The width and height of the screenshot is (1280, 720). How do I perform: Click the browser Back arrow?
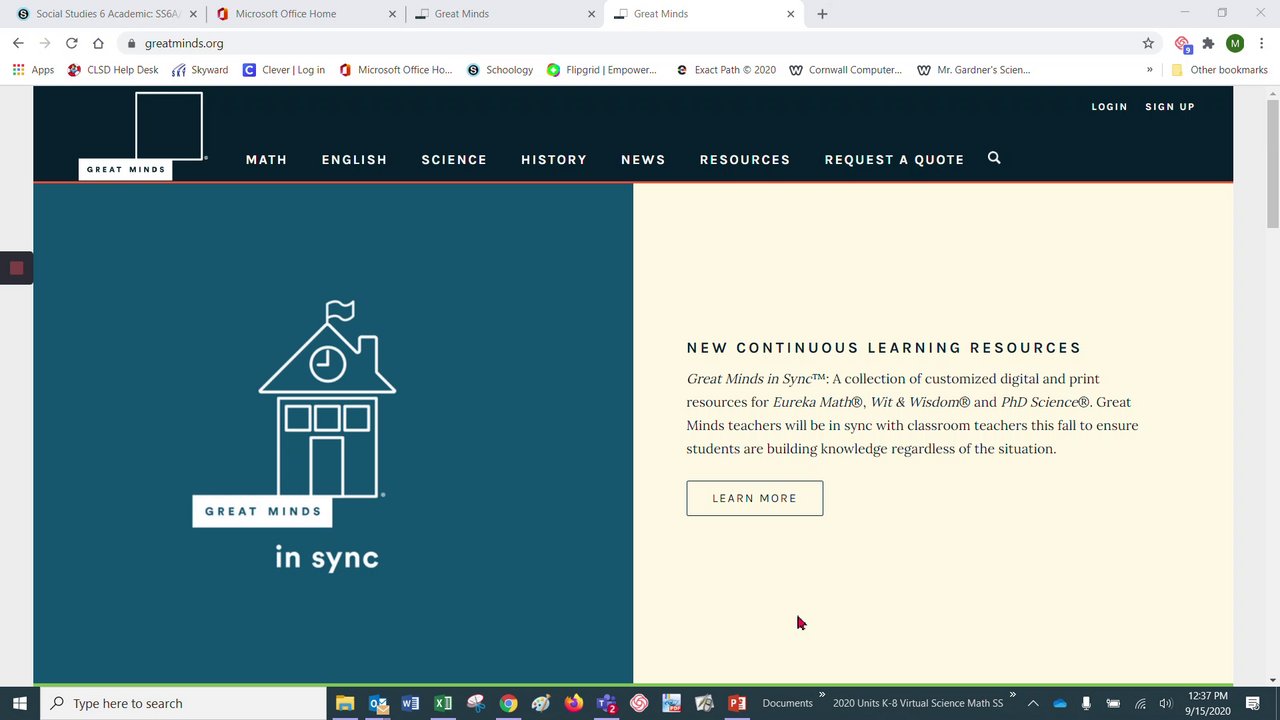pos(18,43)
